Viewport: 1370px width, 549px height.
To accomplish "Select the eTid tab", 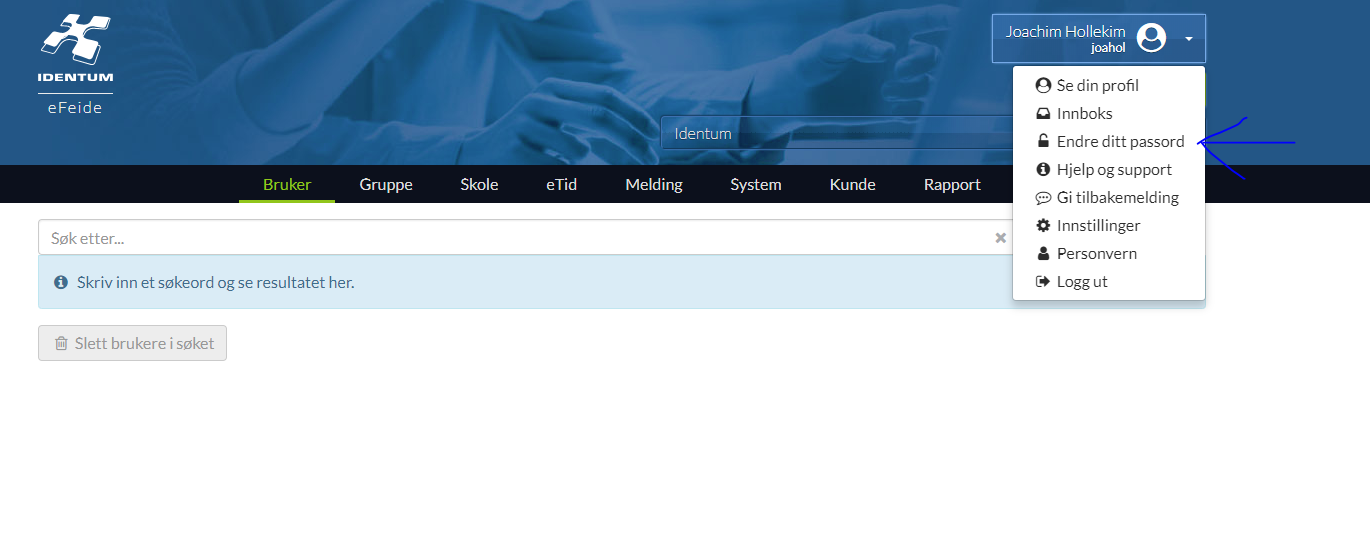I will click(561, 184).
